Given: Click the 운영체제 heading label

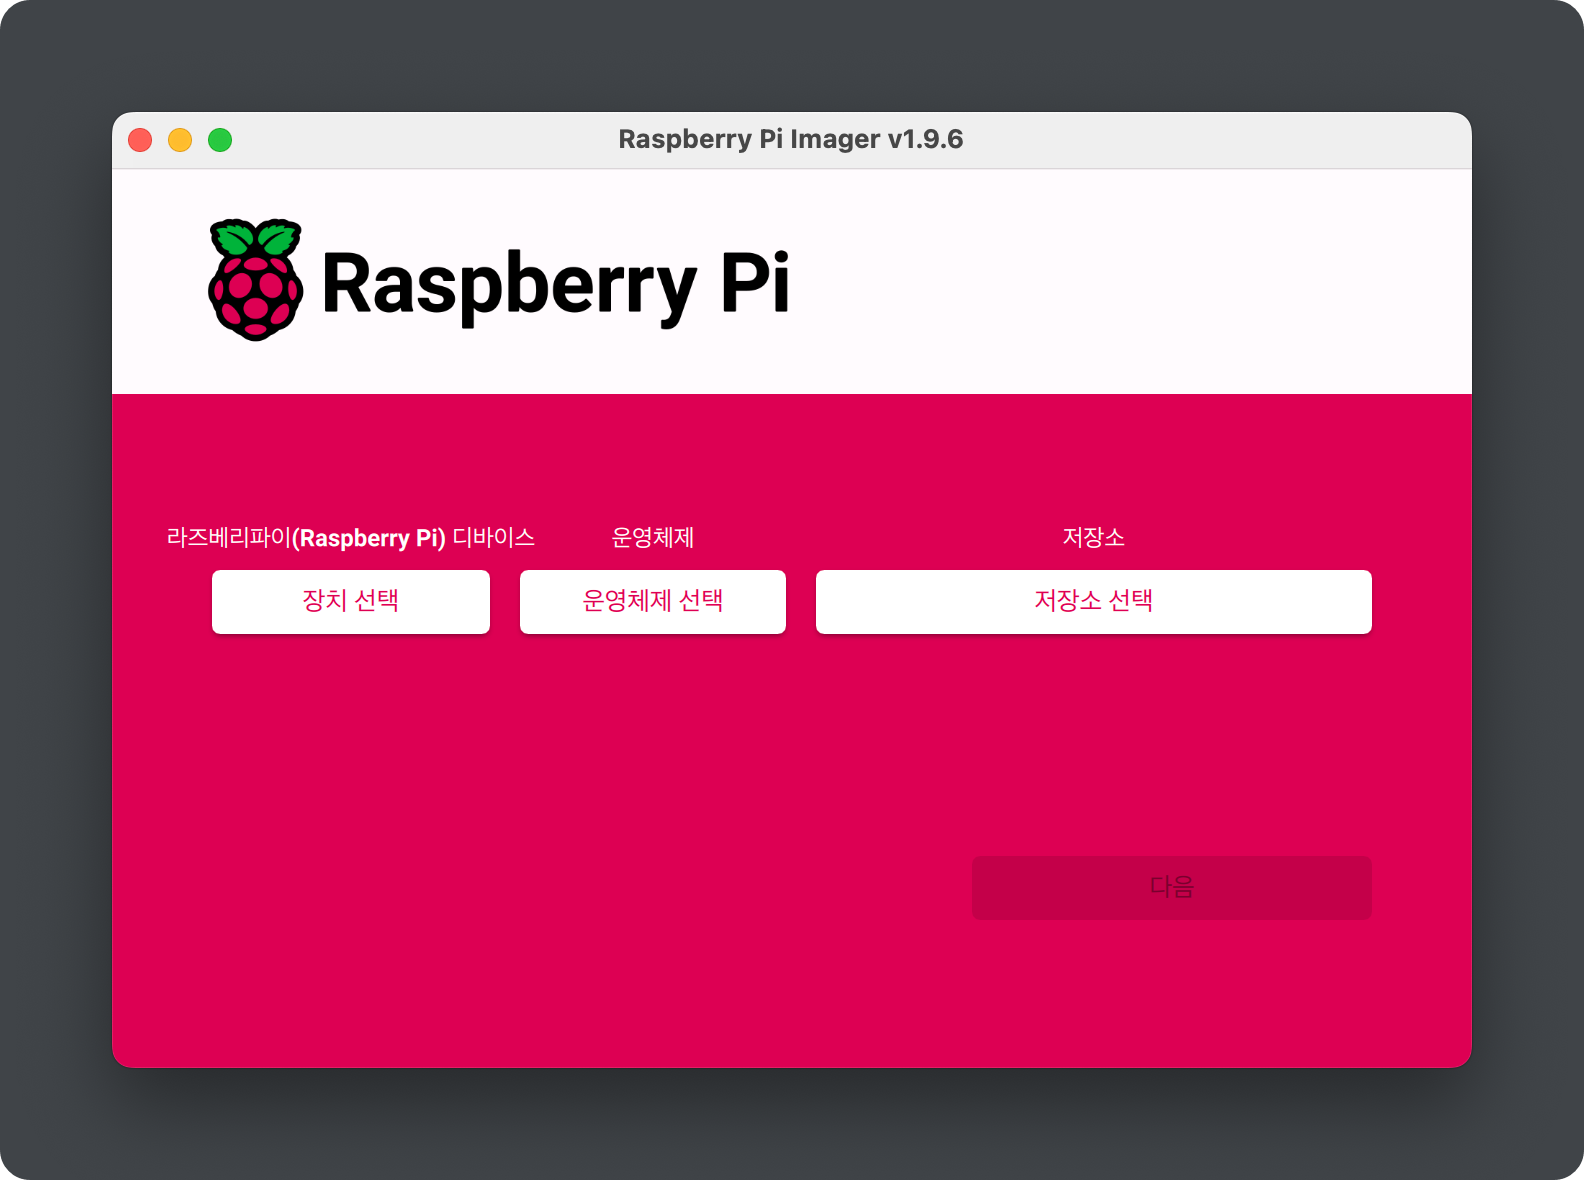Looking at the screenshot, I should click(653, 538).
